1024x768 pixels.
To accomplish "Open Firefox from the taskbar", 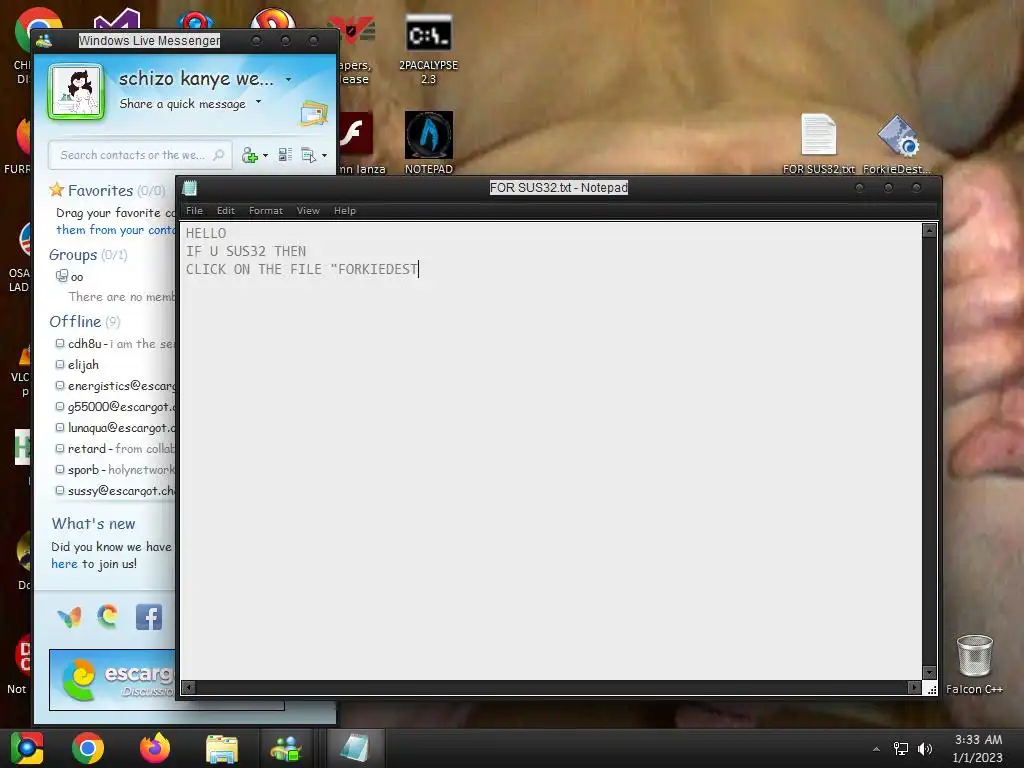I will pyautogui.click(x=155, y=748).
